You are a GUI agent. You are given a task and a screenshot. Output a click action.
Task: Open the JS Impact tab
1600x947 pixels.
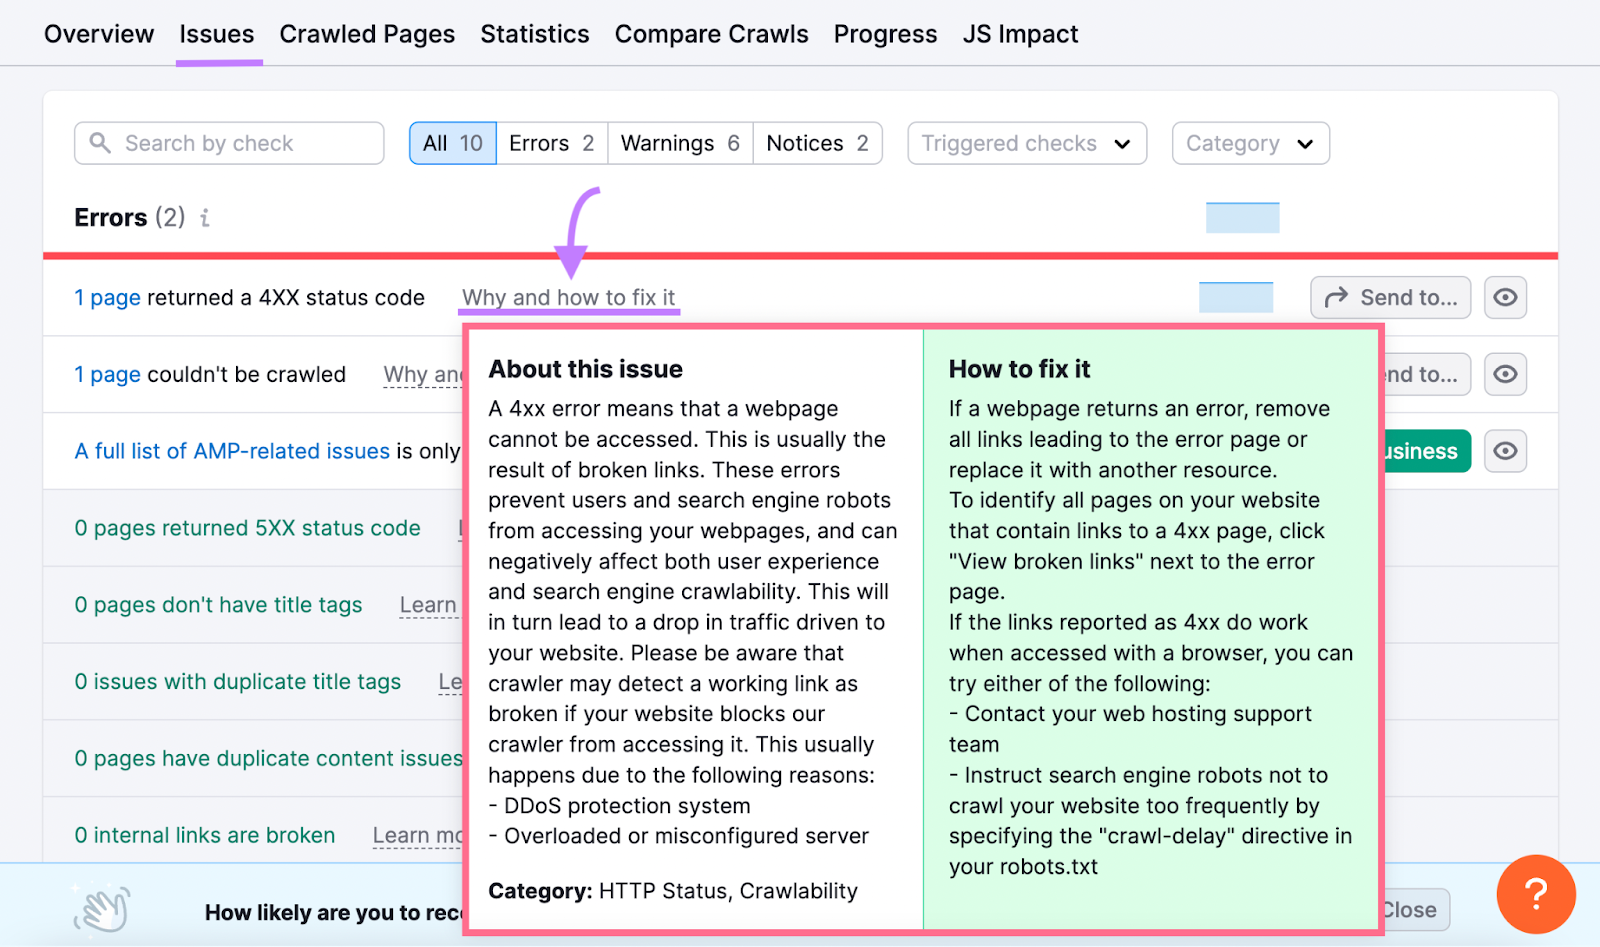(1021, 34)
